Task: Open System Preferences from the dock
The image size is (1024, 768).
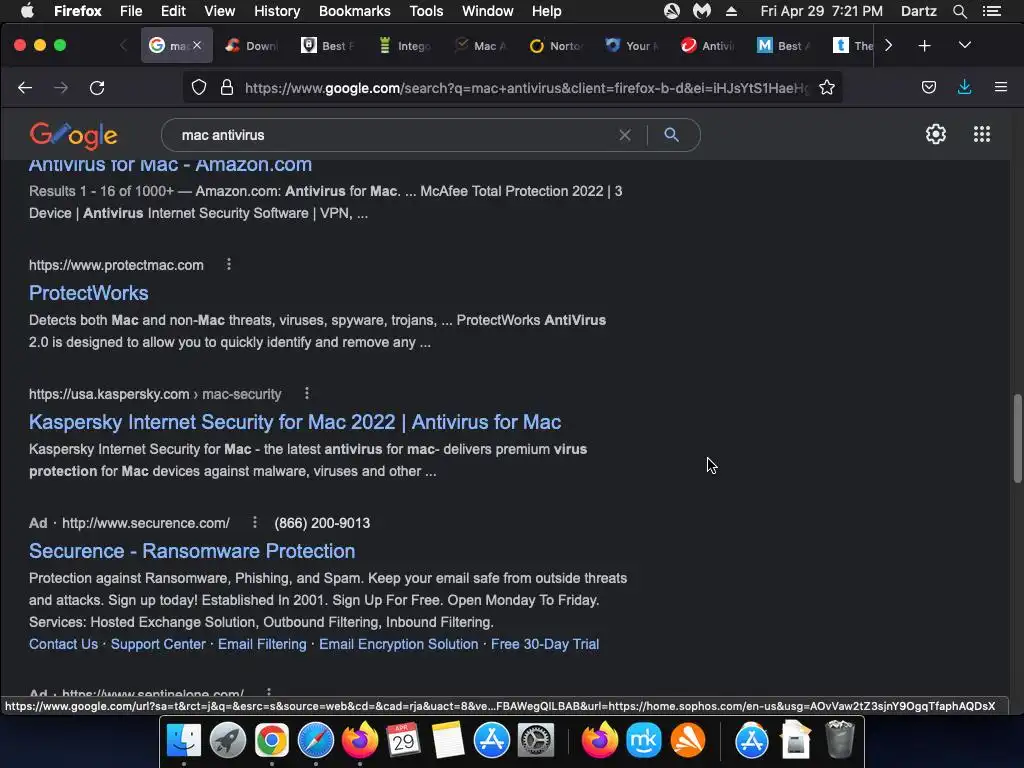Action: point(536,741)
